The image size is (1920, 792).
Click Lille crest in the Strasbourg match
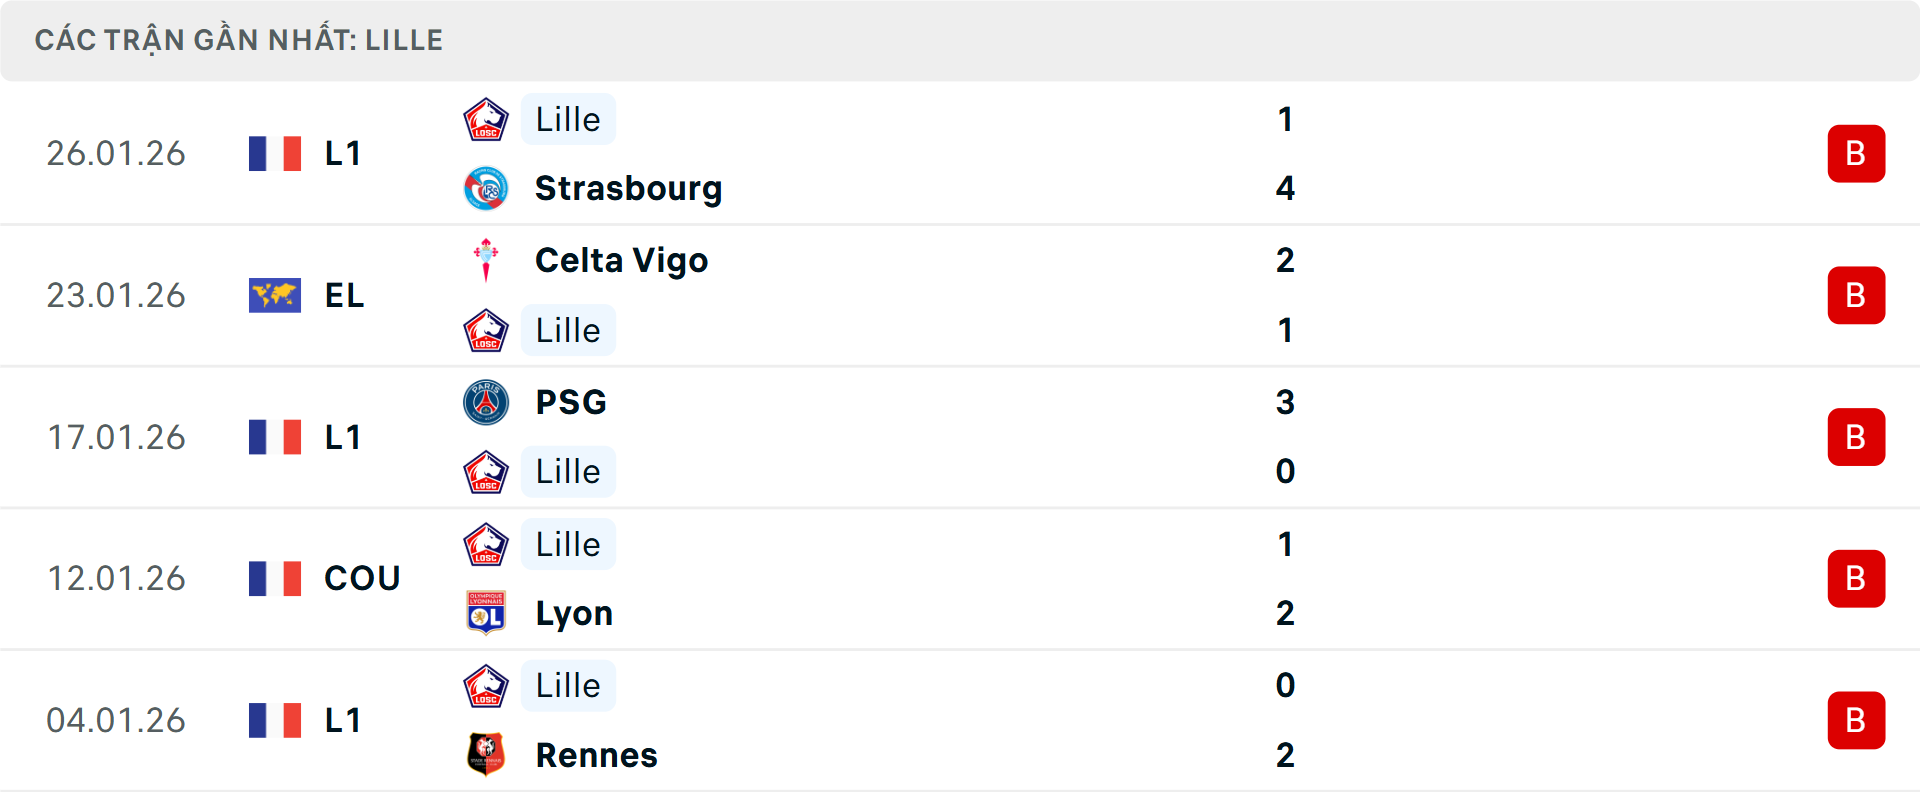(486, 120)
